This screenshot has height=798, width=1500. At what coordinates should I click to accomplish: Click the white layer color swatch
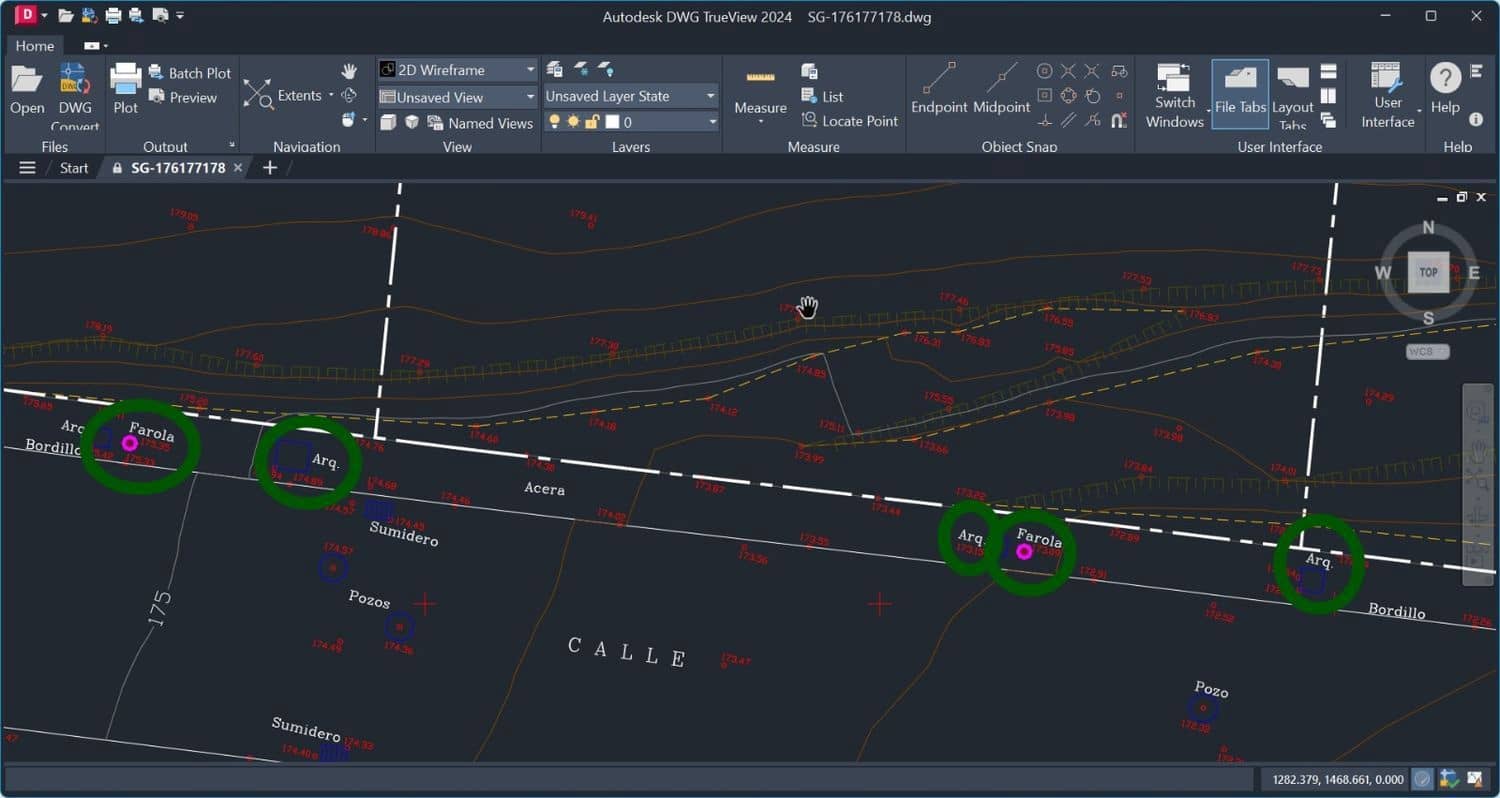[x=612, y=122]
